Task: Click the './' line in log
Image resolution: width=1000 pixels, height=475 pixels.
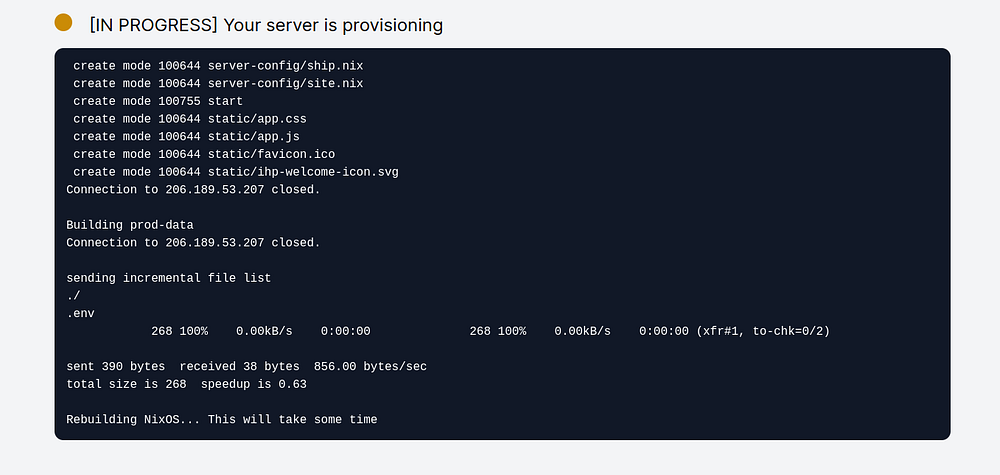Action: [73, 296]
